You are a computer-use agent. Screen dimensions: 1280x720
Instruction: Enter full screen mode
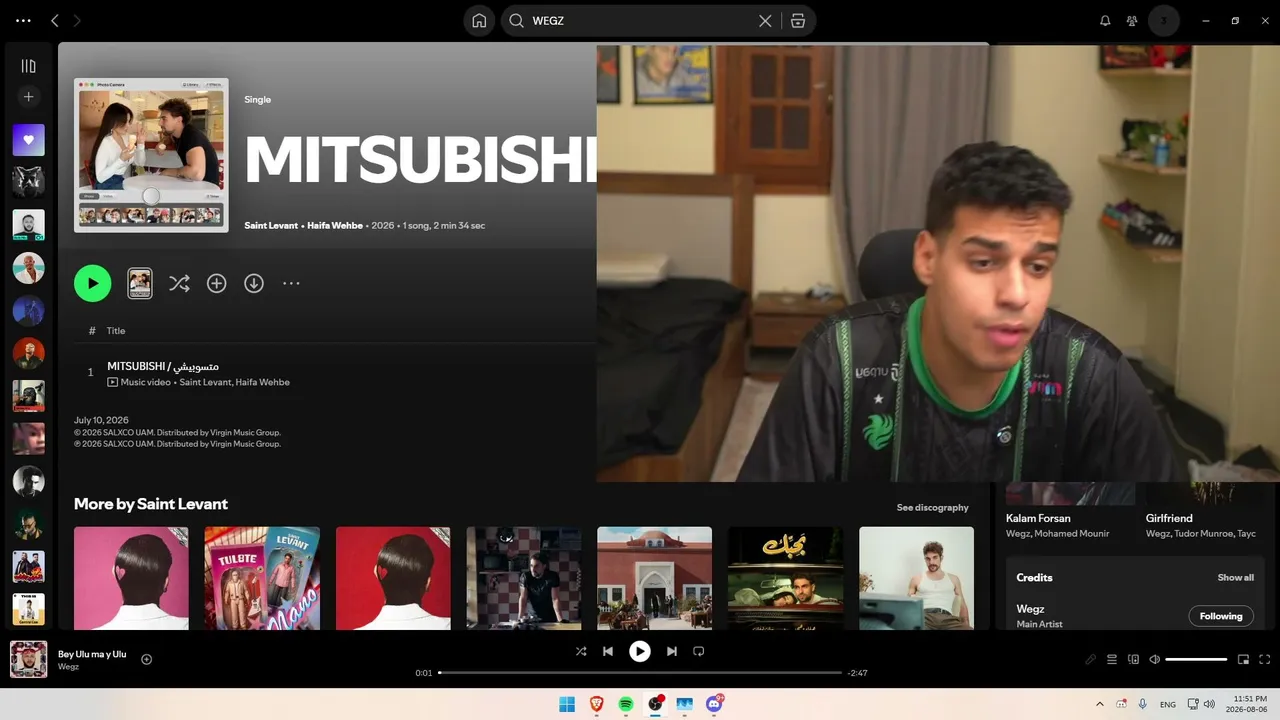pyautogui.click(x=1265, y=659)
